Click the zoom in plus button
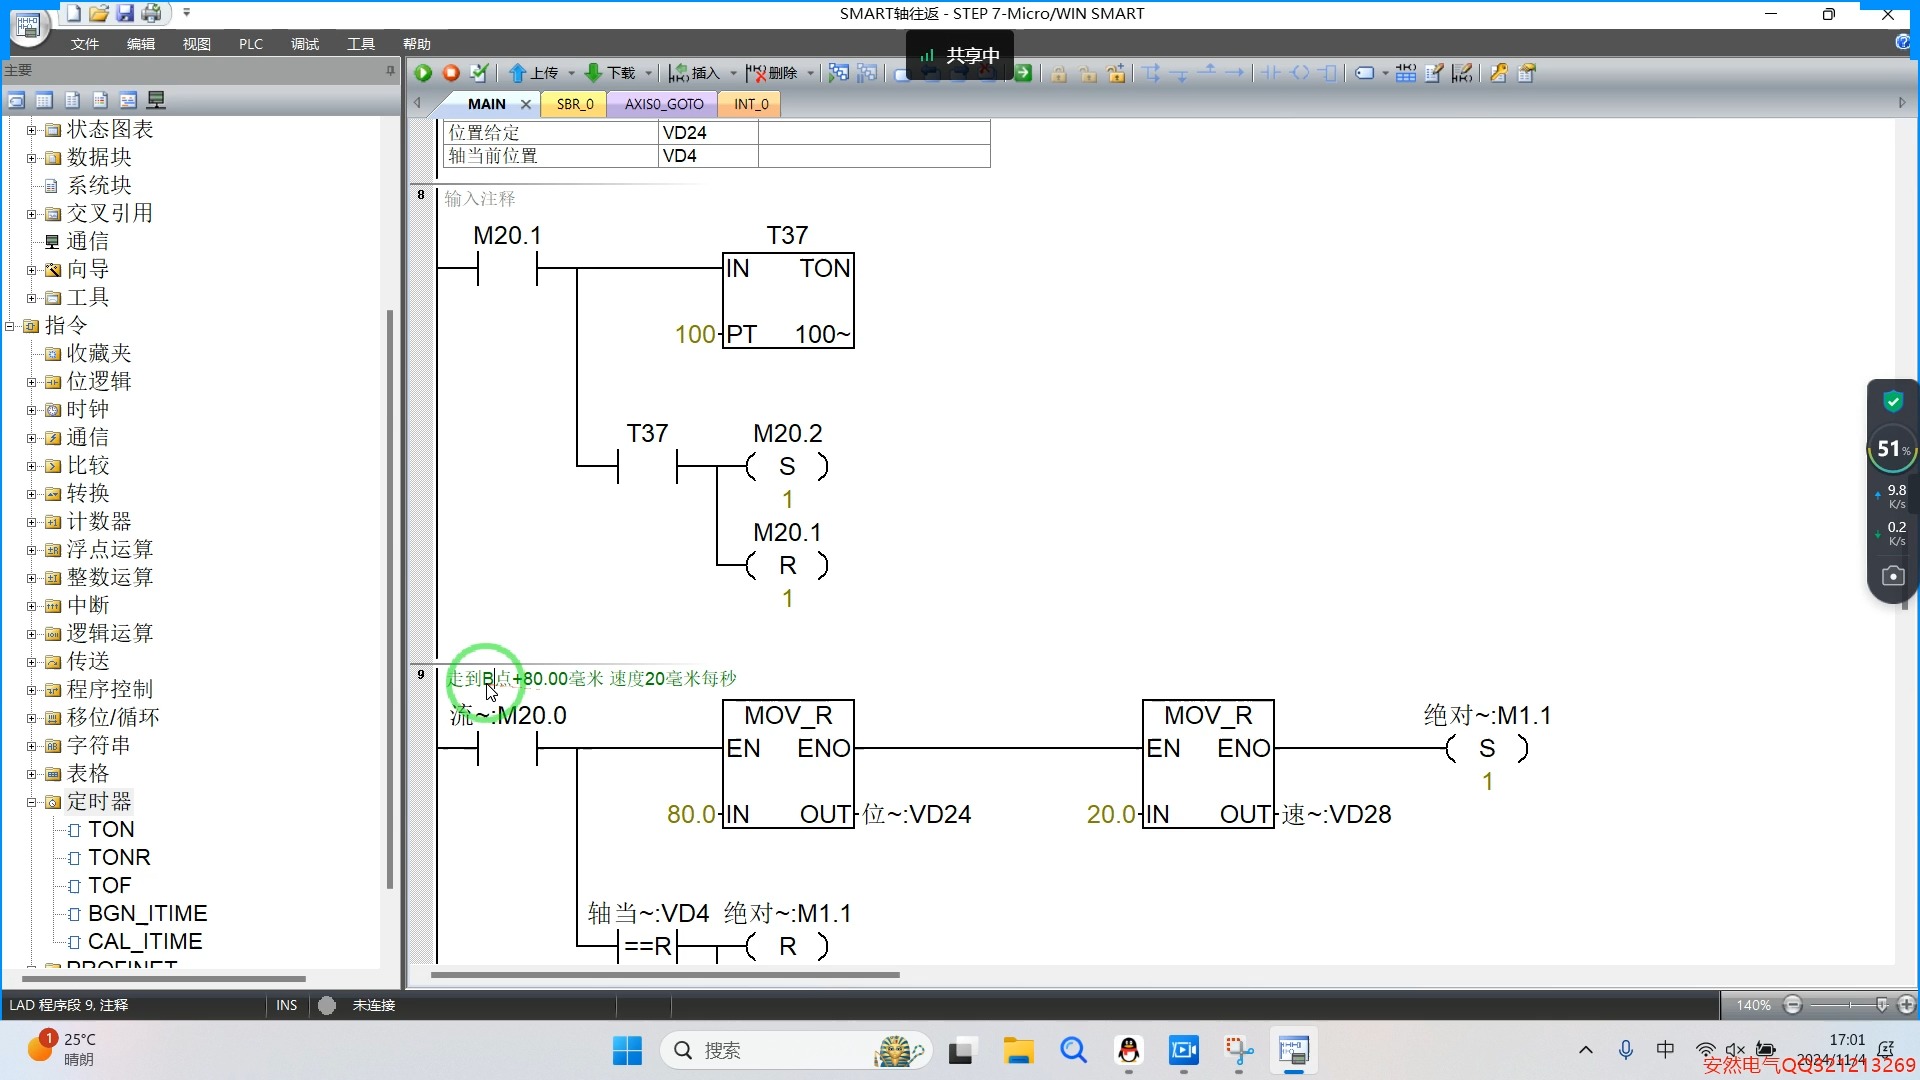 [x=1907, y=1005]
